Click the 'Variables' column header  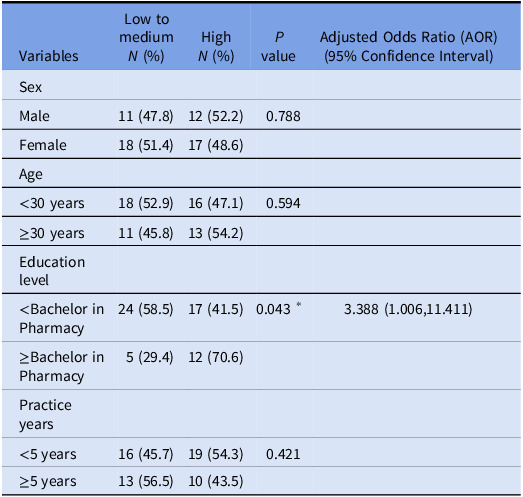(x=49, y=56)
